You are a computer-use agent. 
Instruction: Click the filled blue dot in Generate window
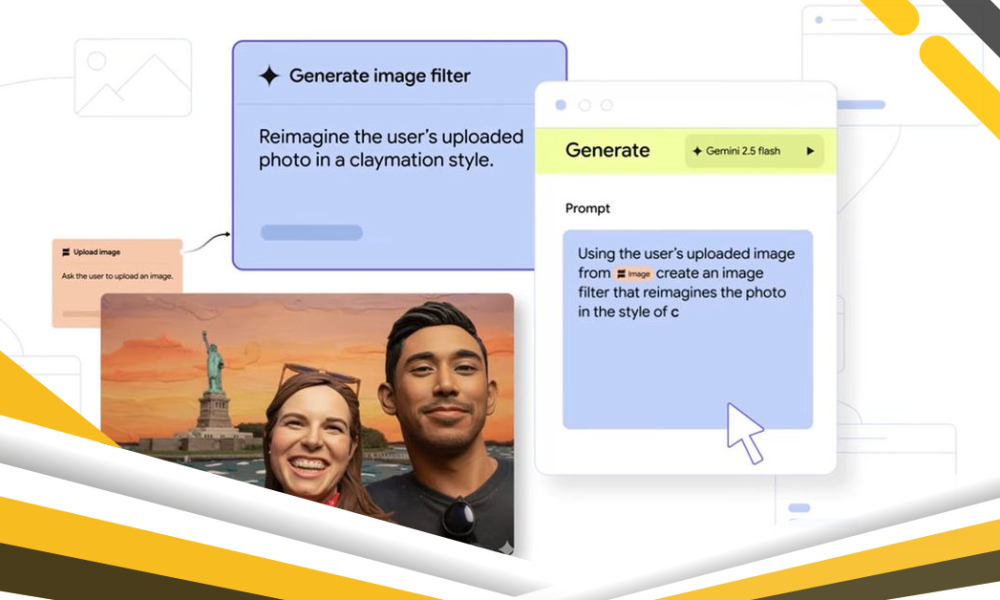(x=560, y=105)
